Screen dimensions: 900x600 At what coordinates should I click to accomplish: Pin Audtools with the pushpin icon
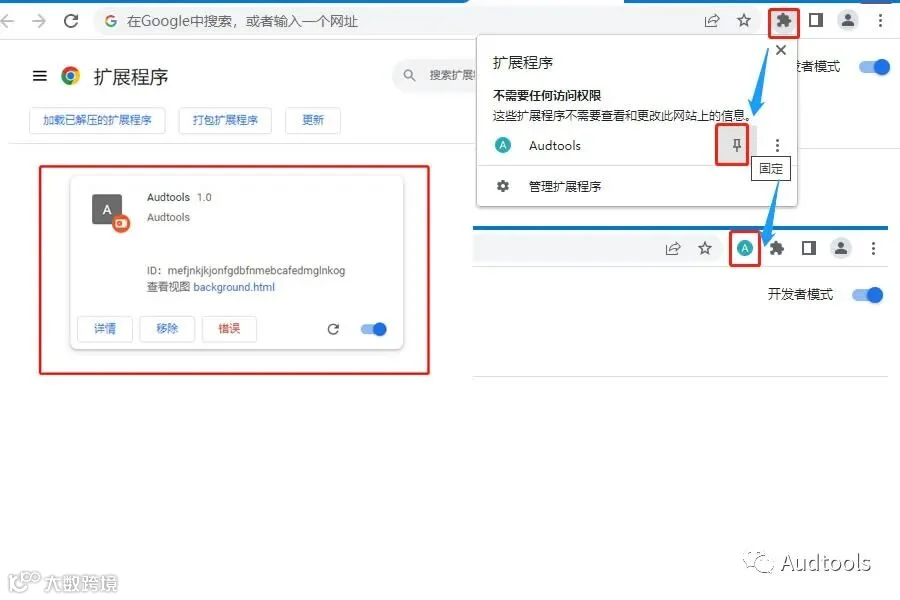pyautogui.click(x=736, y=145)
